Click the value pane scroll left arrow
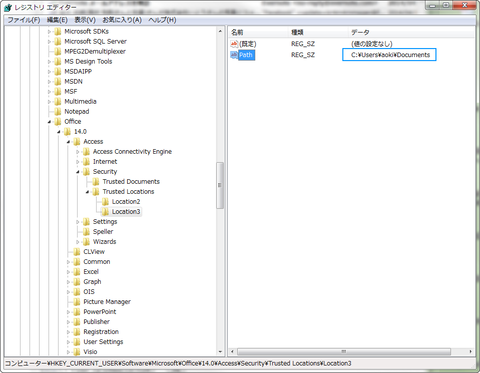480x373 pixels. click(233, 352)
